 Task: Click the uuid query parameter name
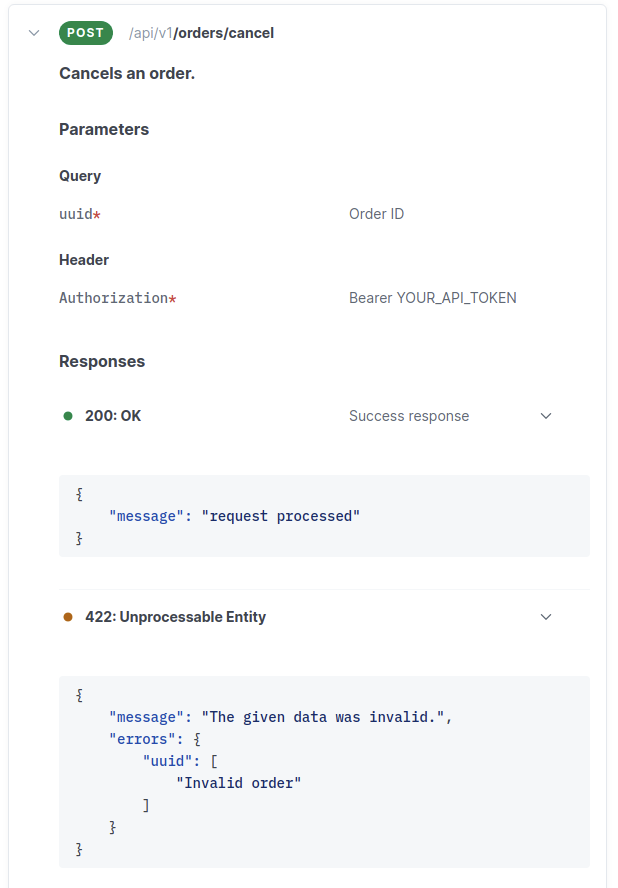(x=75, y=214)
